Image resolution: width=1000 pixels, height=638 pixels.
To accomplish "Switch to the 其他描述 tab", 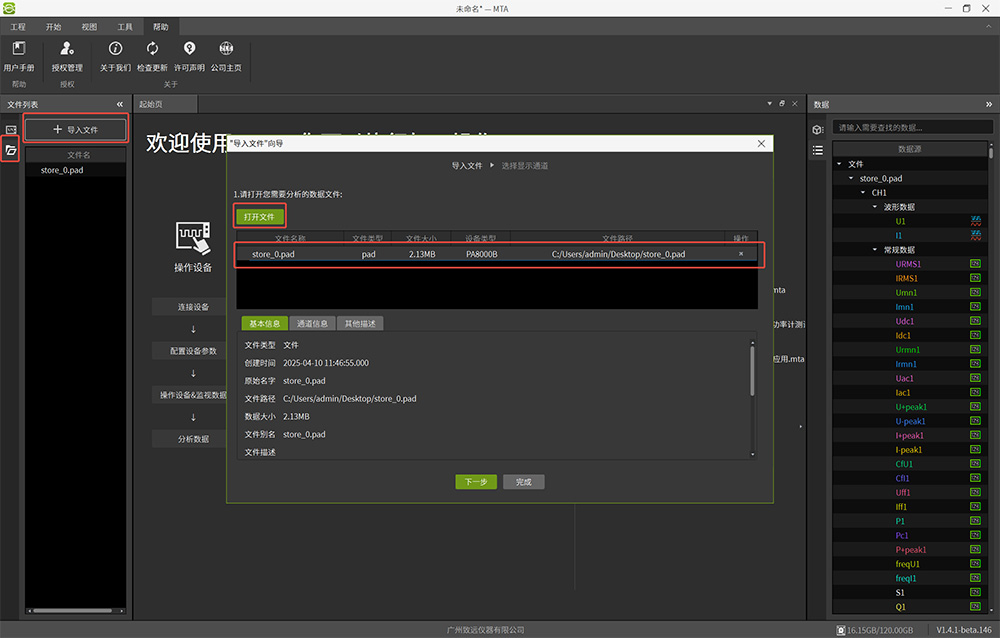I will click(360, 324).
